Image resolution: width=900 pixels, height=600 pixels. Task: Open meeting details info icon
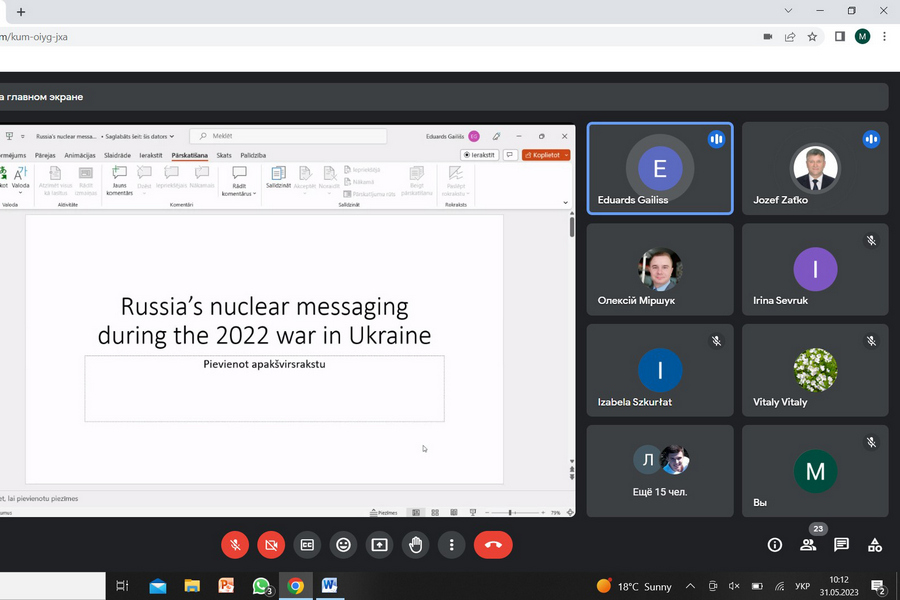pos(774,545)
